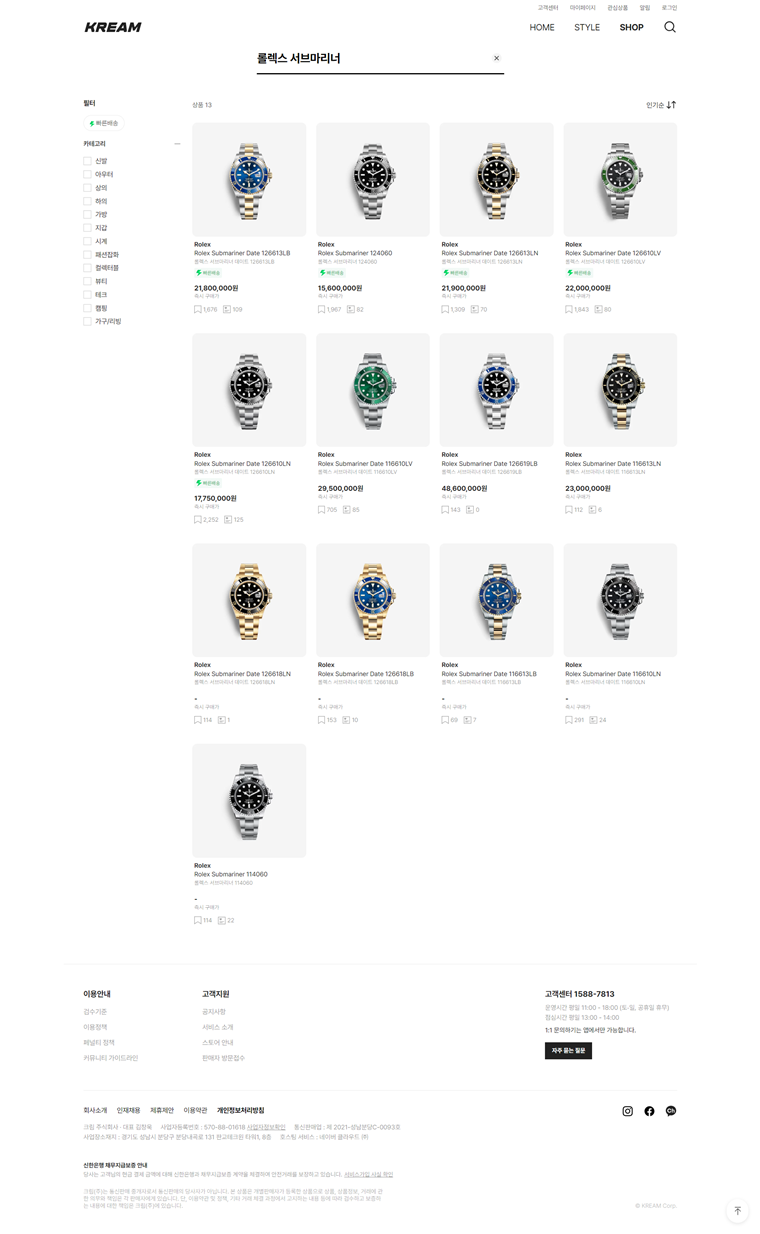Open the KakaoTalk icon in the footer

[x=671, y=1111]
